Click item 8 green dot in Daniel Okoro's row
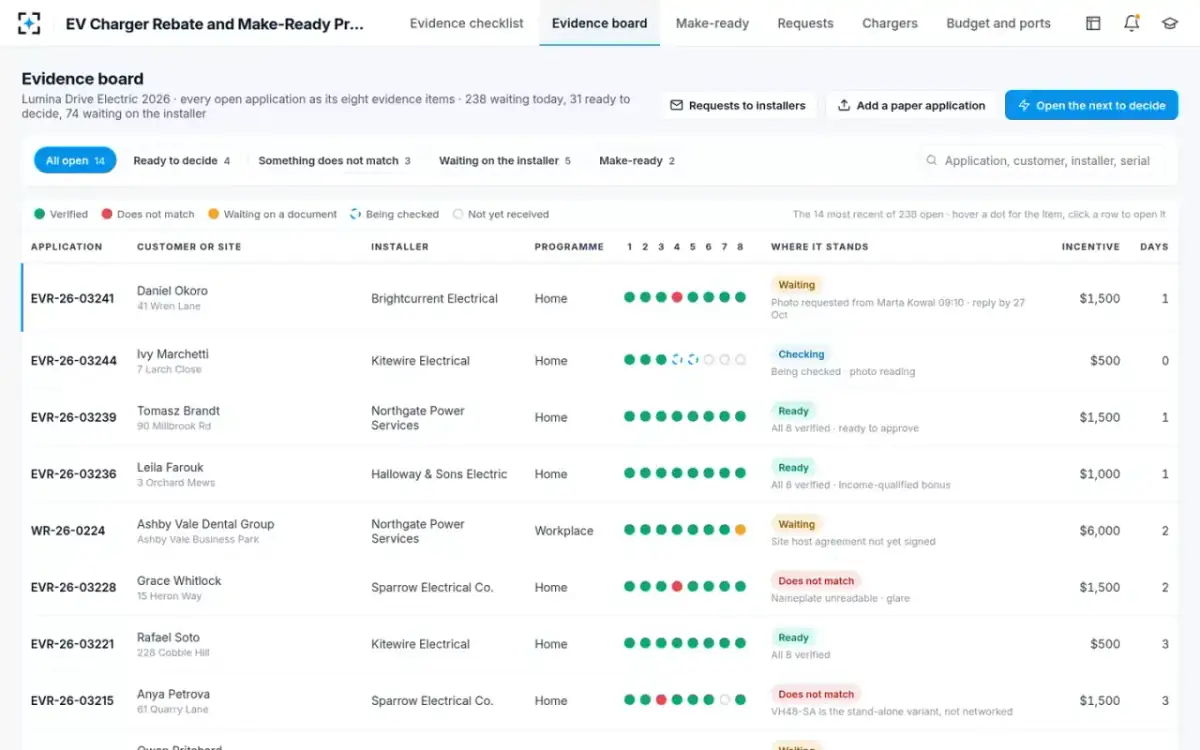Viewport: 1200px width, 750px height. [x=740, y=297]
